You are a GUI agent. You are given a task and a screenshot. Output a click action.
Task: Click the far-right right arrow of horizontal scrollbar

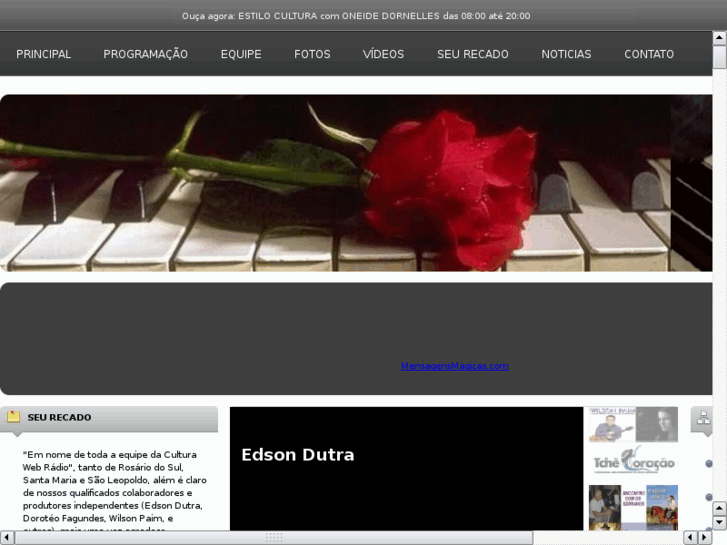tap(705, 538)
